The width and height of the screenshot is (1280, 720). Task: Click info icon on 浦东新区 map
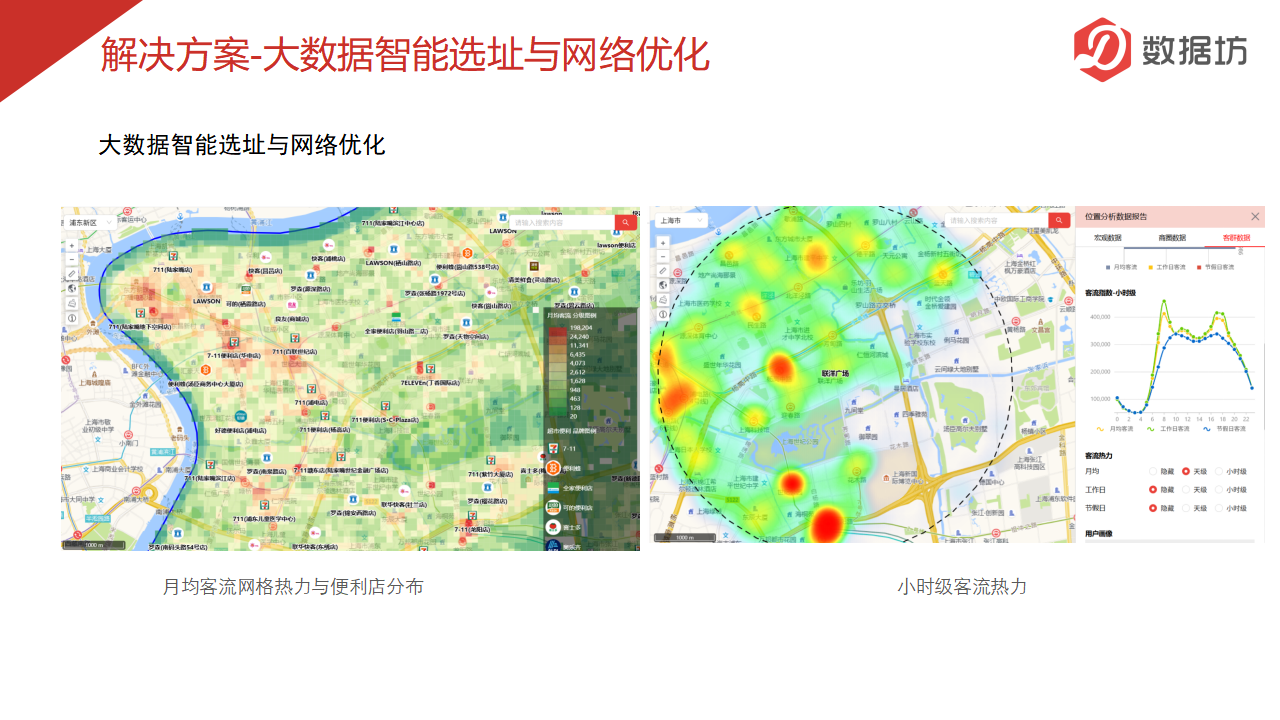(x=71, y=318)
